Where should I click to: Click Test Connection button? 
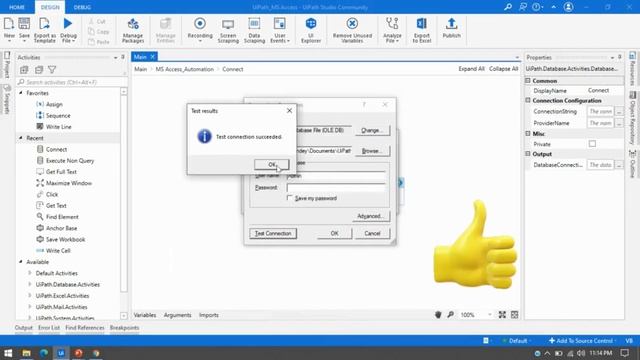(x=273, y=233)
